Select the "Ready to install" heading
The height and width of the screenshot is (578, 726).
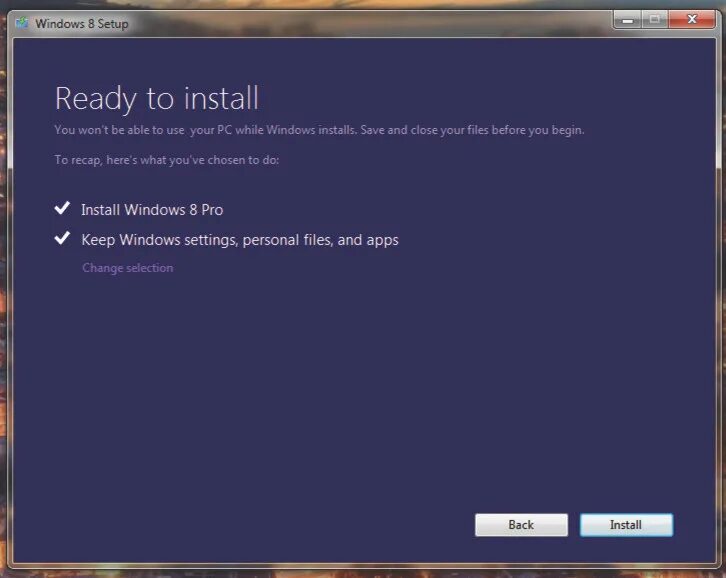pos(156,99)
